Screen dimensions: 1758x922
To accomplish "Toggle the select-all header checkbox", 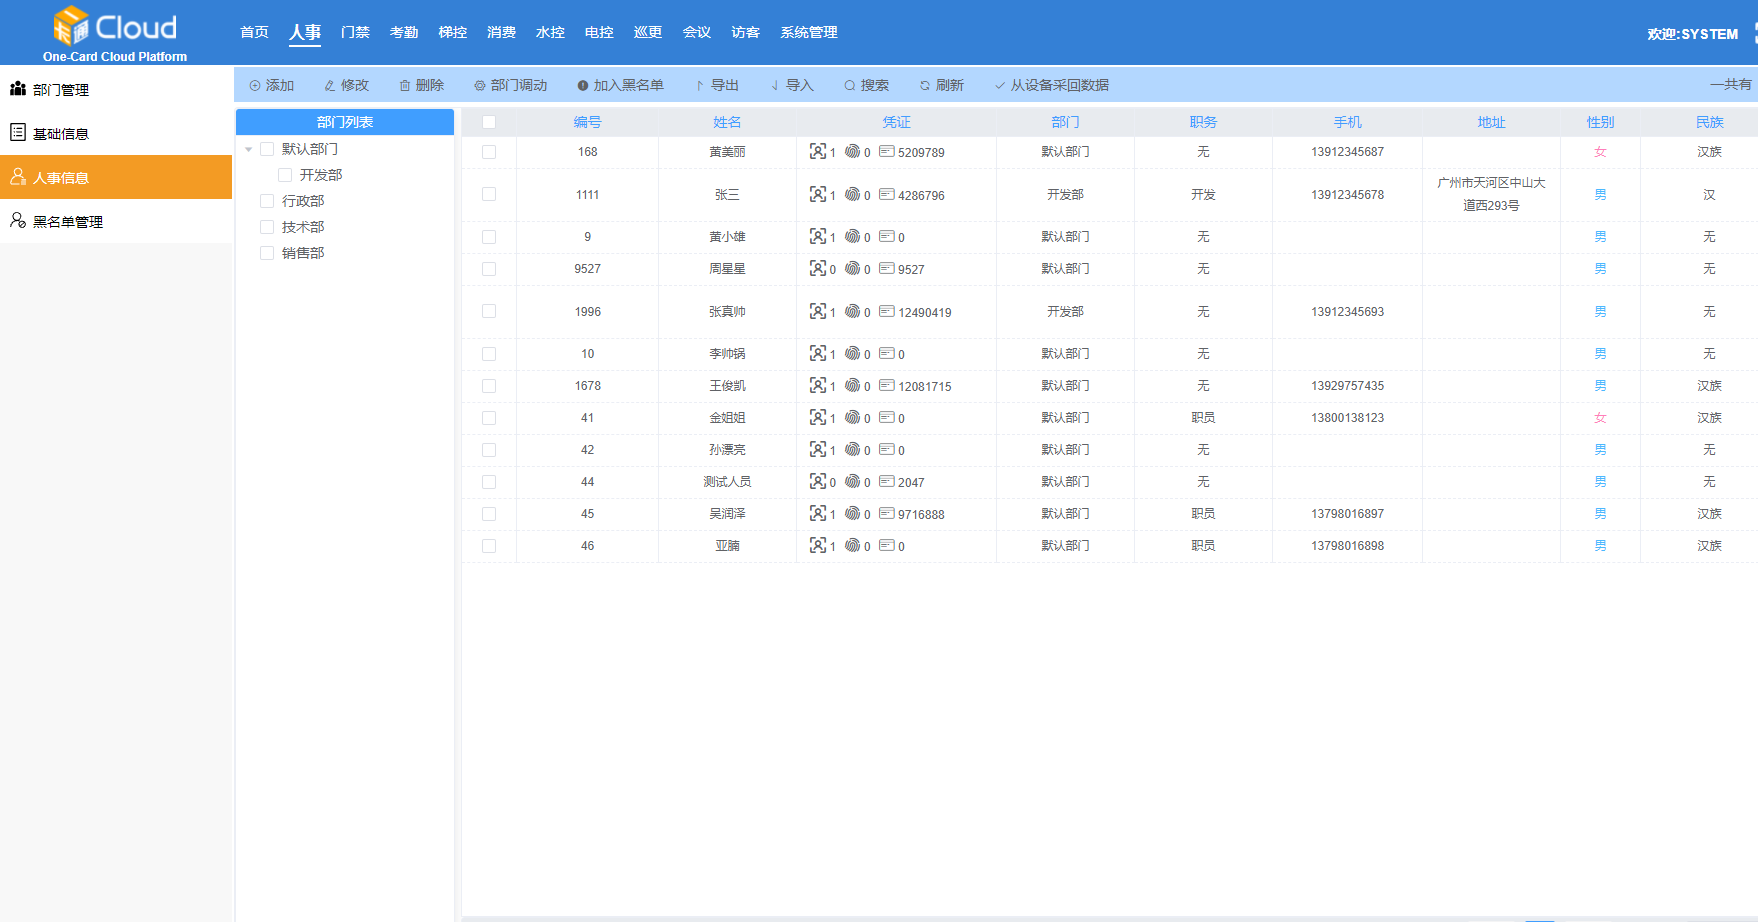I will [489, 122].
